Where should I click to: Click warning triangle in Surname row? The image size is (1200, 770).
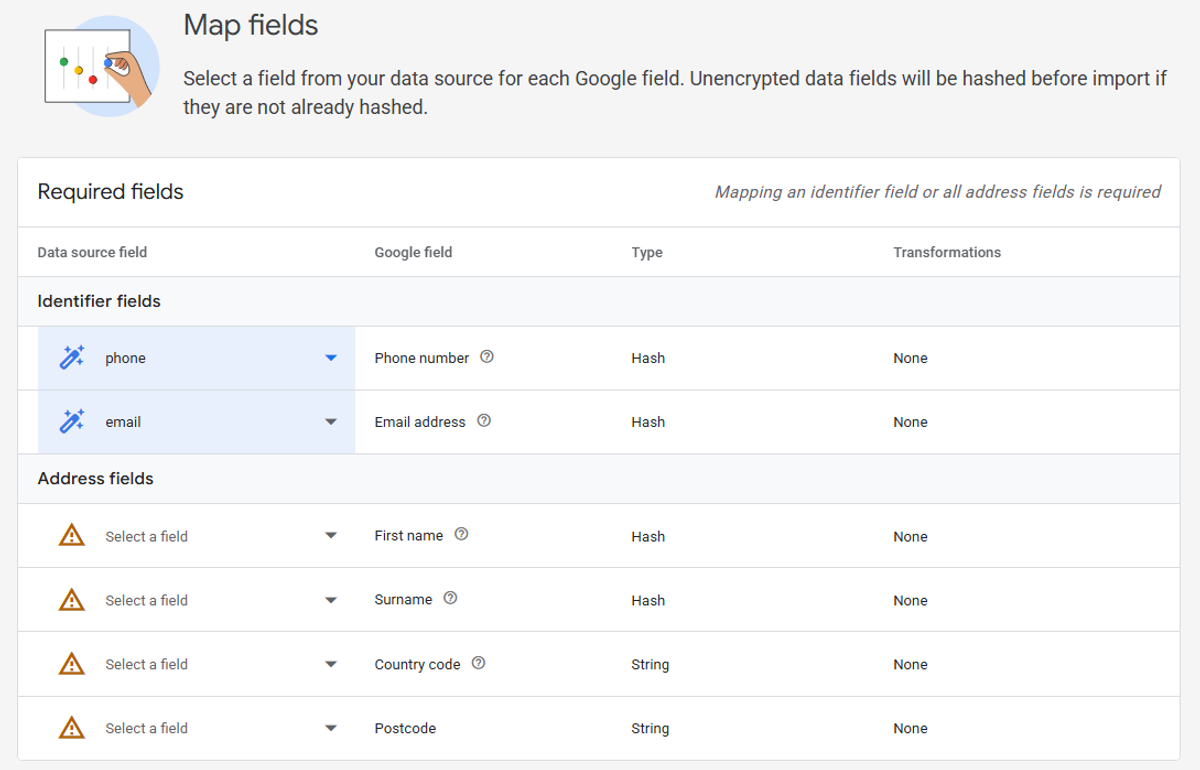click(x=71, y=600)
